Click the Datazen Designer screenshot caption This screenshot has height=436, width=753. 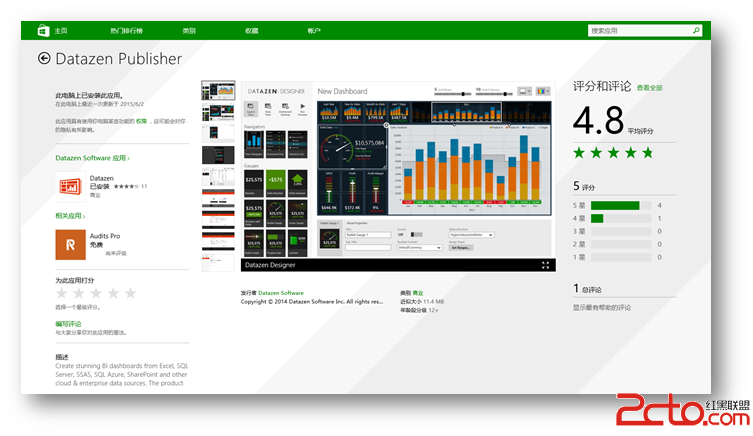270,265
